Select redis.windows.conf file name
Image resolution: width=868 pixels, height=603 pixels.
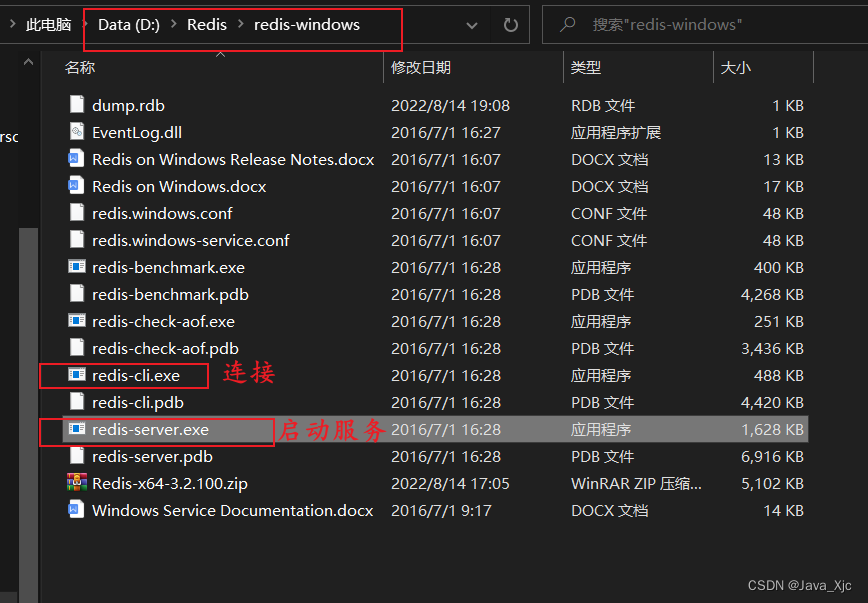[162, 213]
